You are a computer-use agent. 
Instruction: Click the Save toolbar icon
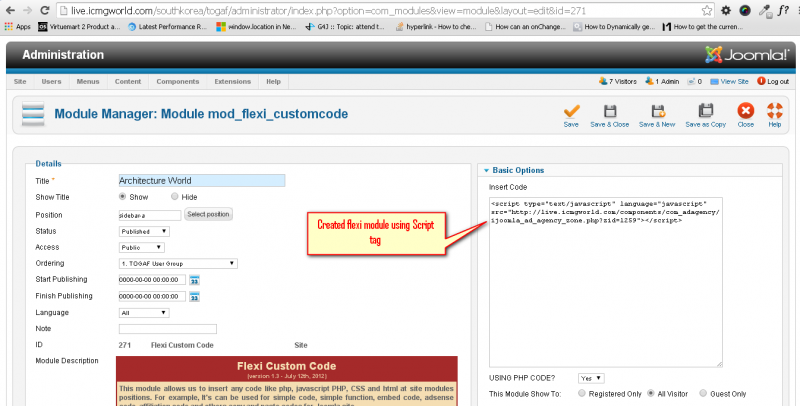coord(571,112)
